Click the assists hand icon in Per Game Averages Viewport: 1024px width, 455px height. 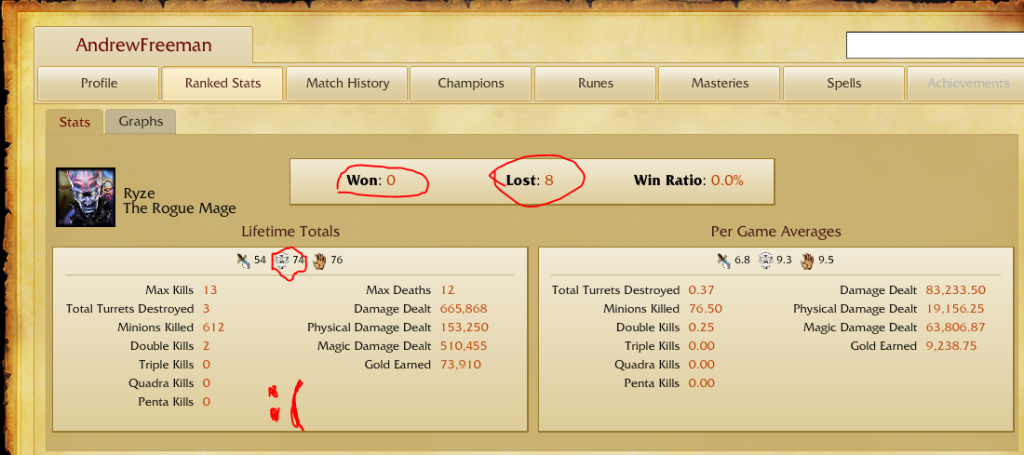(808, 260)
